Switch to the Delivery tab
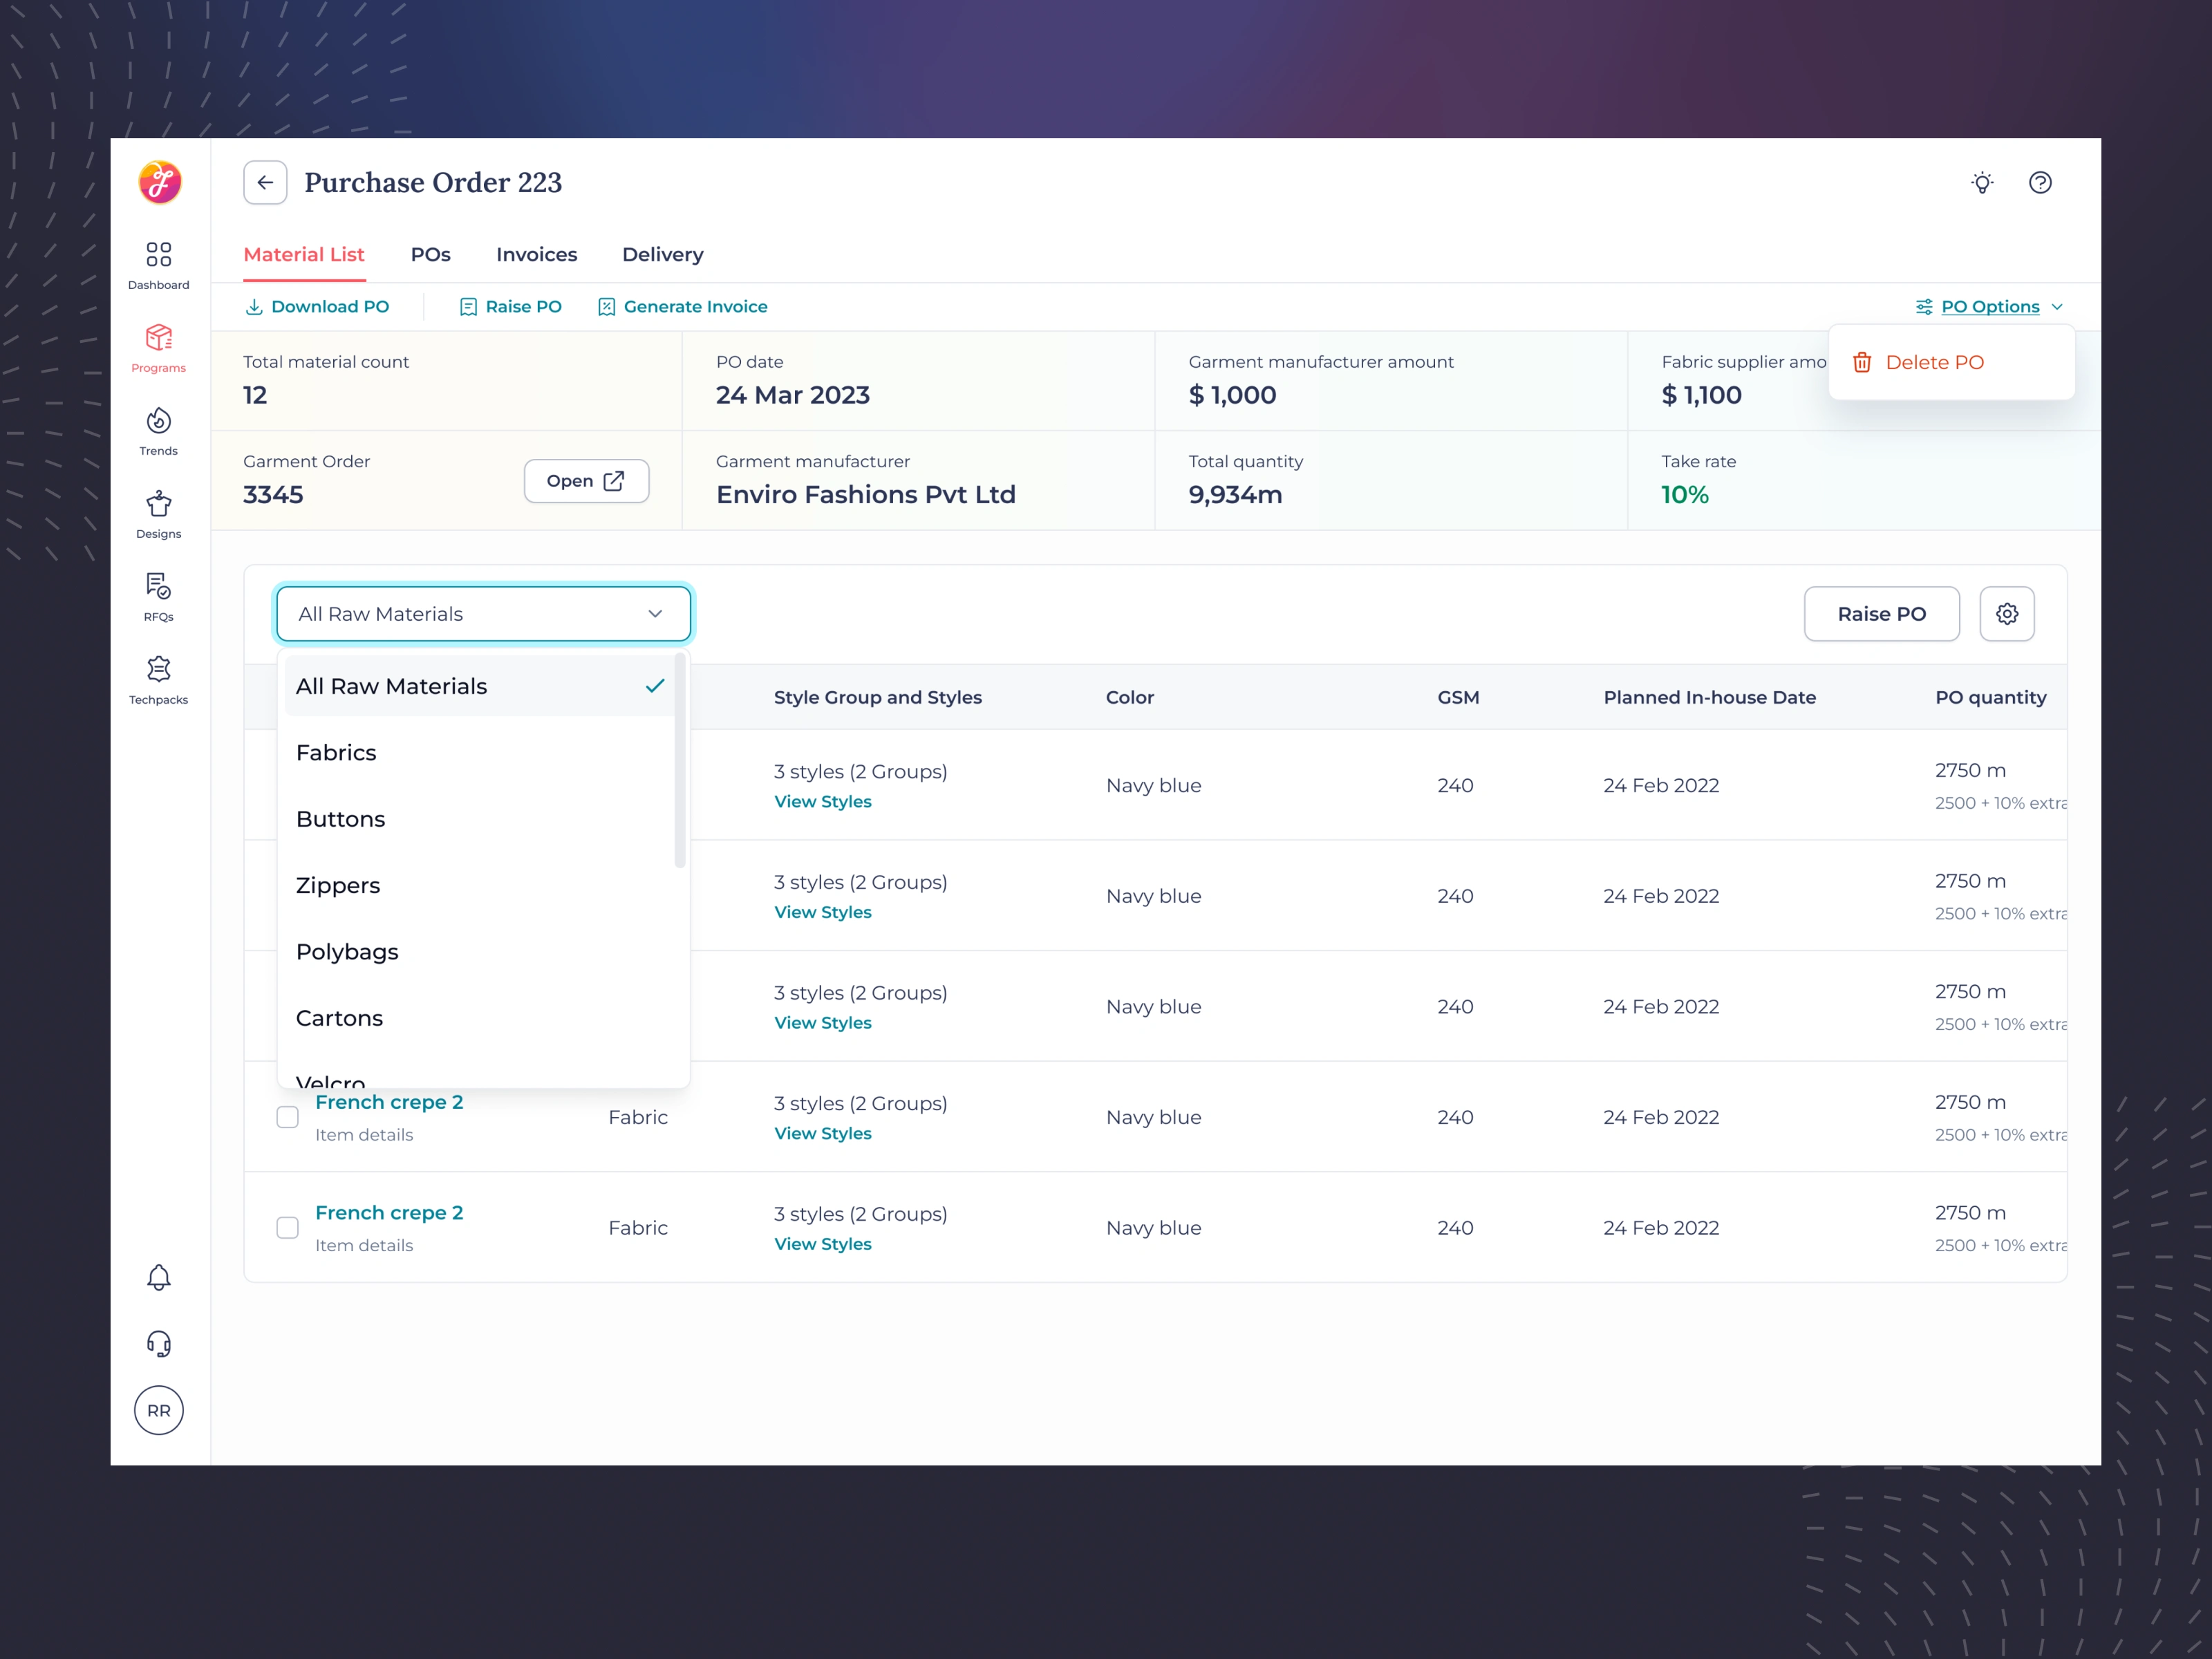 662,255
